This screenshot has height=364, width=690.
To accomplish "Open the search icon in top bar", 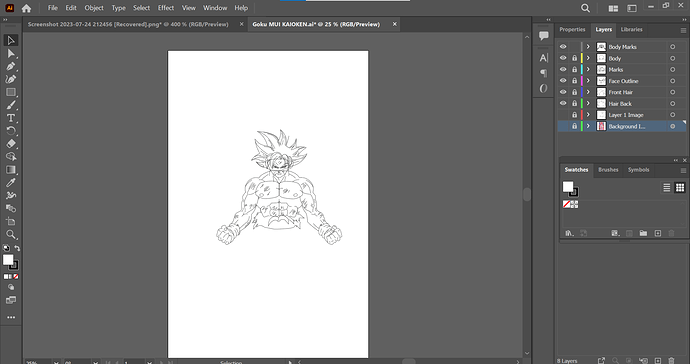I will [x=585, y=8].
